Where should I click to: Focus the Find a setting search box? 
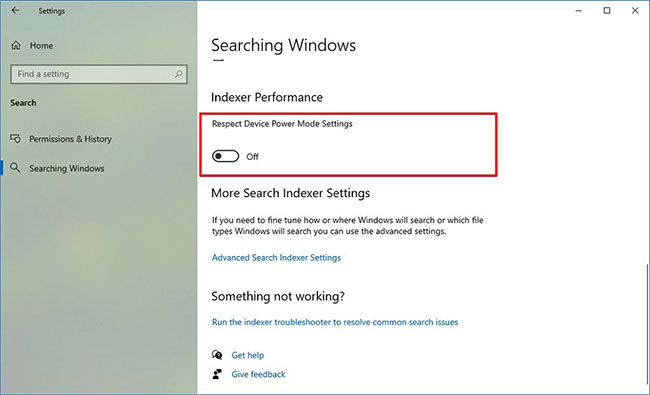point(99,74)
